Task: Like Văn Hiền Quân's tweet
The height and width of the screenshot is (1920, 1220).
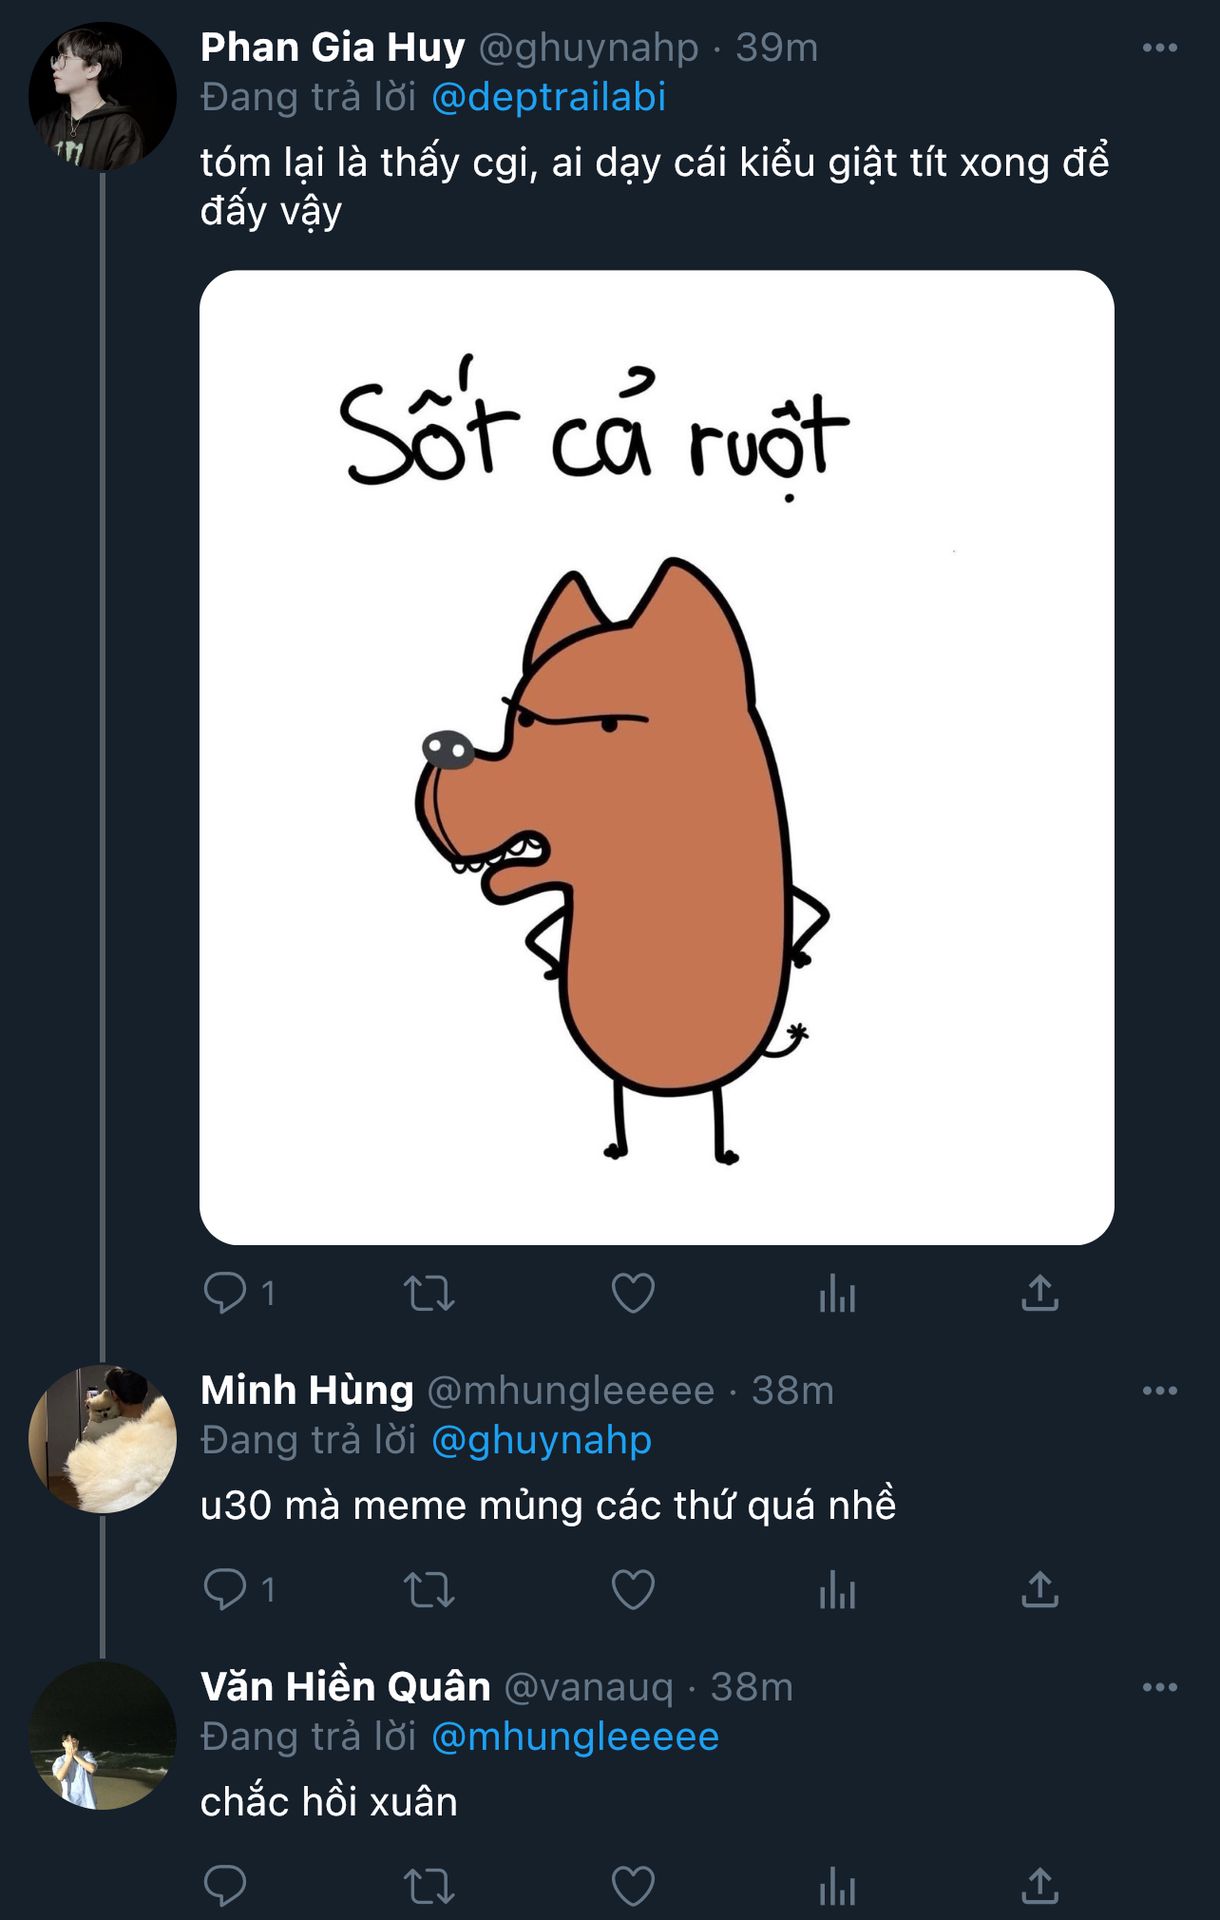Action: (633, 1886)
